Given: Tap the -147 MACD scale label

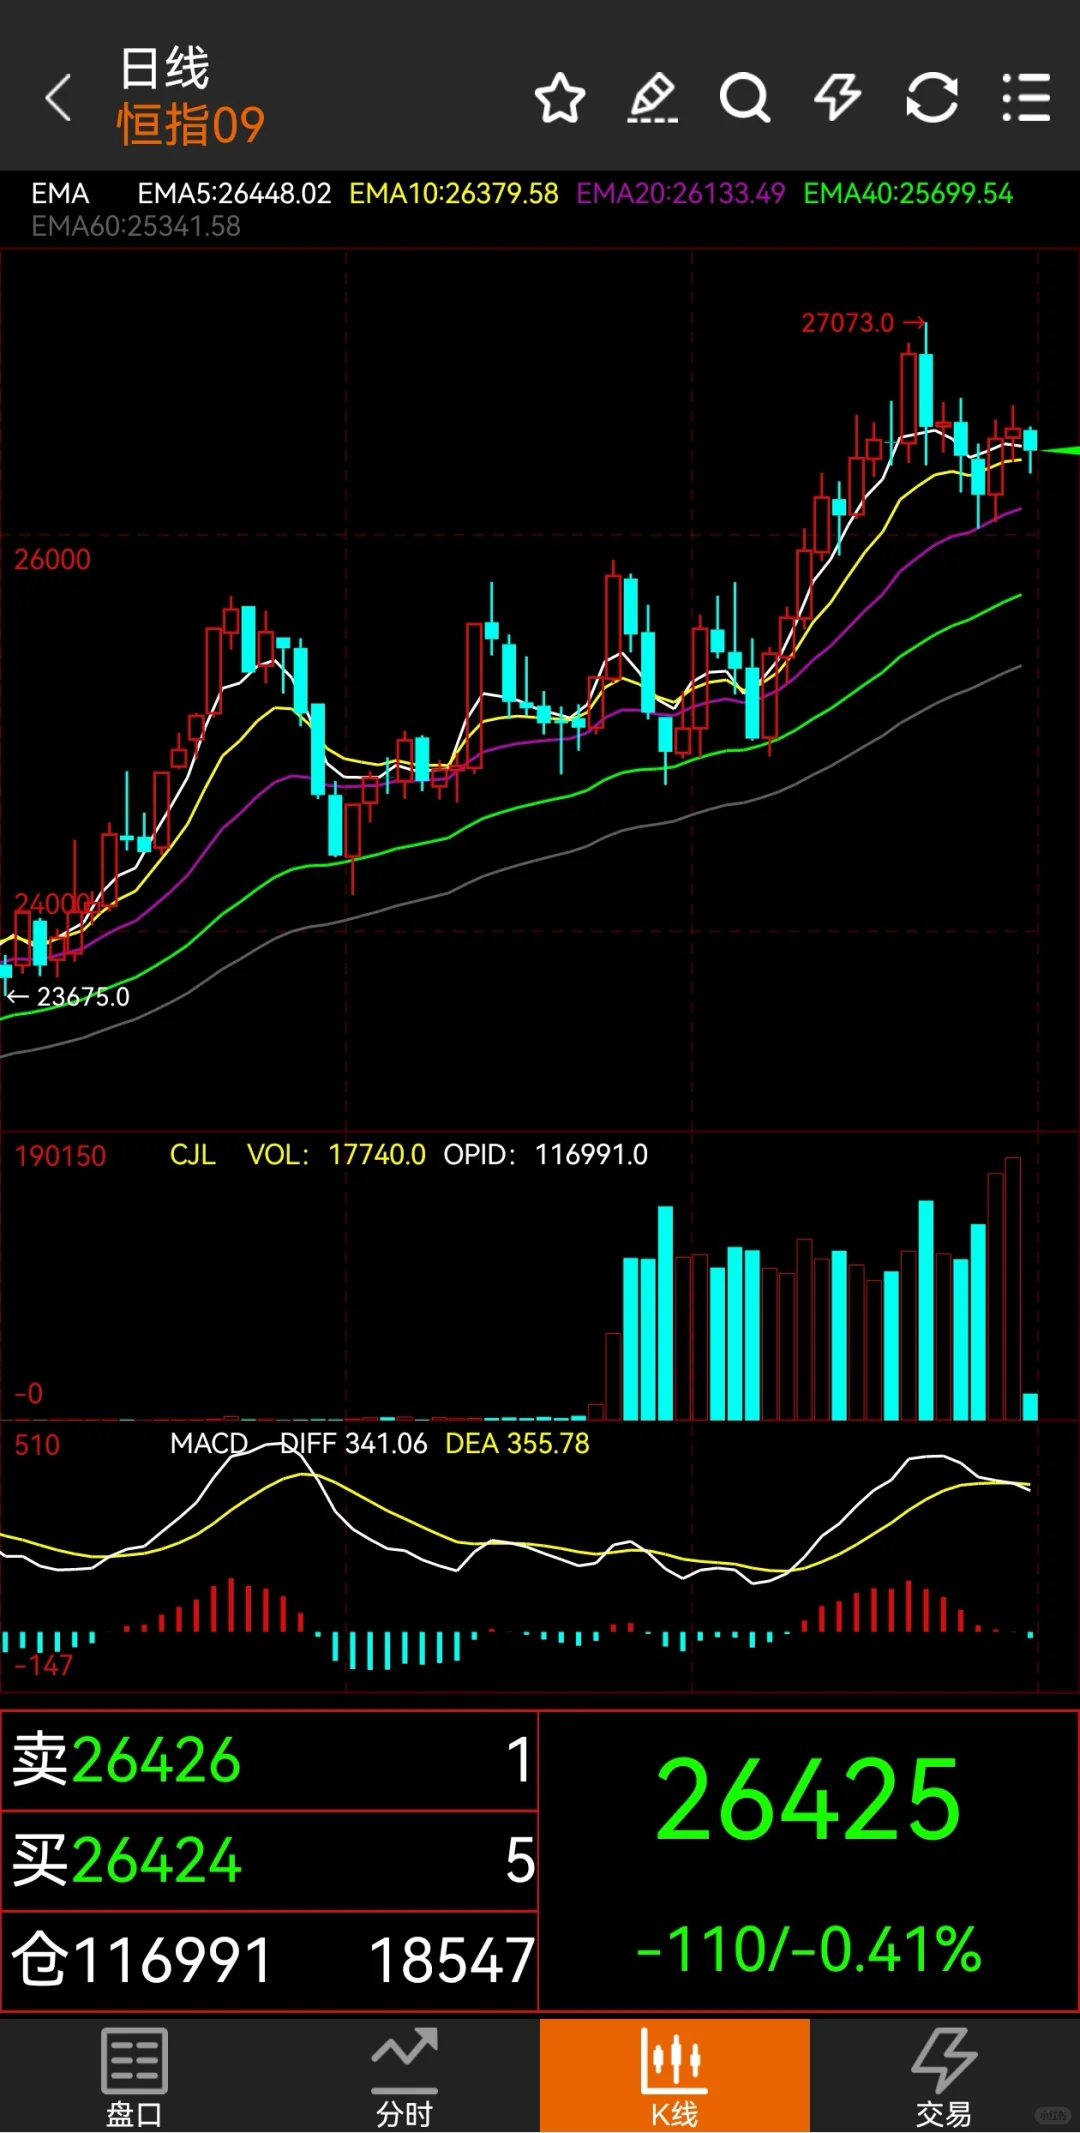Looking at the screenshot, I should tap(44, 1665).
